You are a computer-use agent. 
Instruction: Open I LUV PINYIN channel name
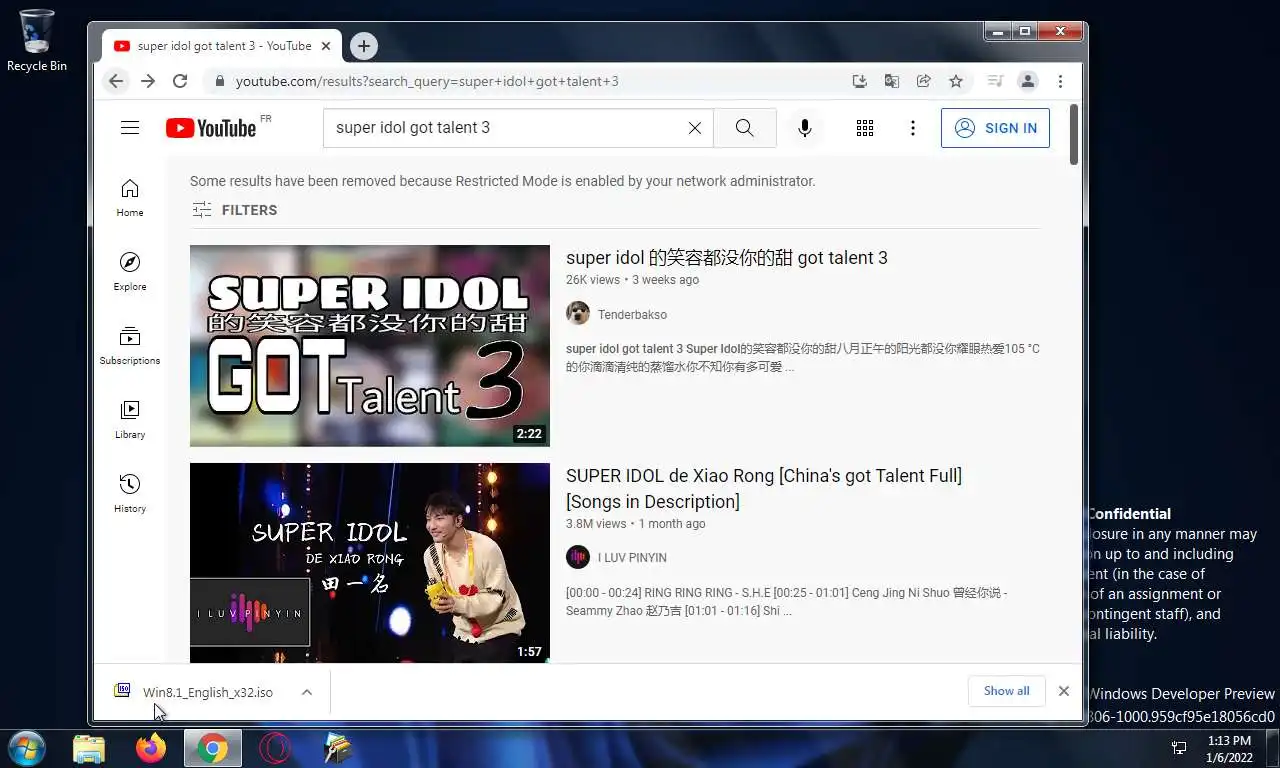(x=632, y=558)
